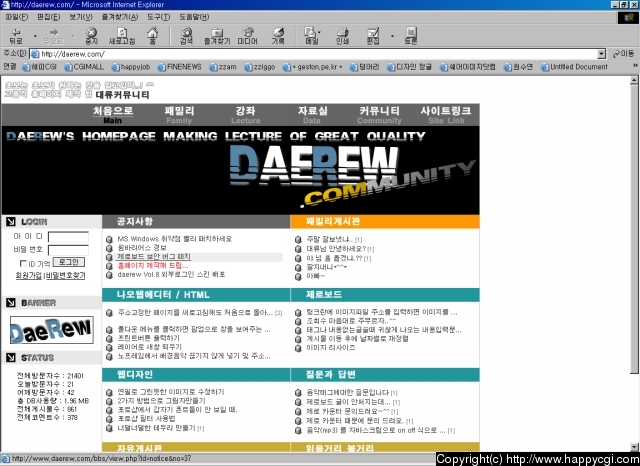Open the 디자인 정글 links bar shortcut

coord(409,67)
